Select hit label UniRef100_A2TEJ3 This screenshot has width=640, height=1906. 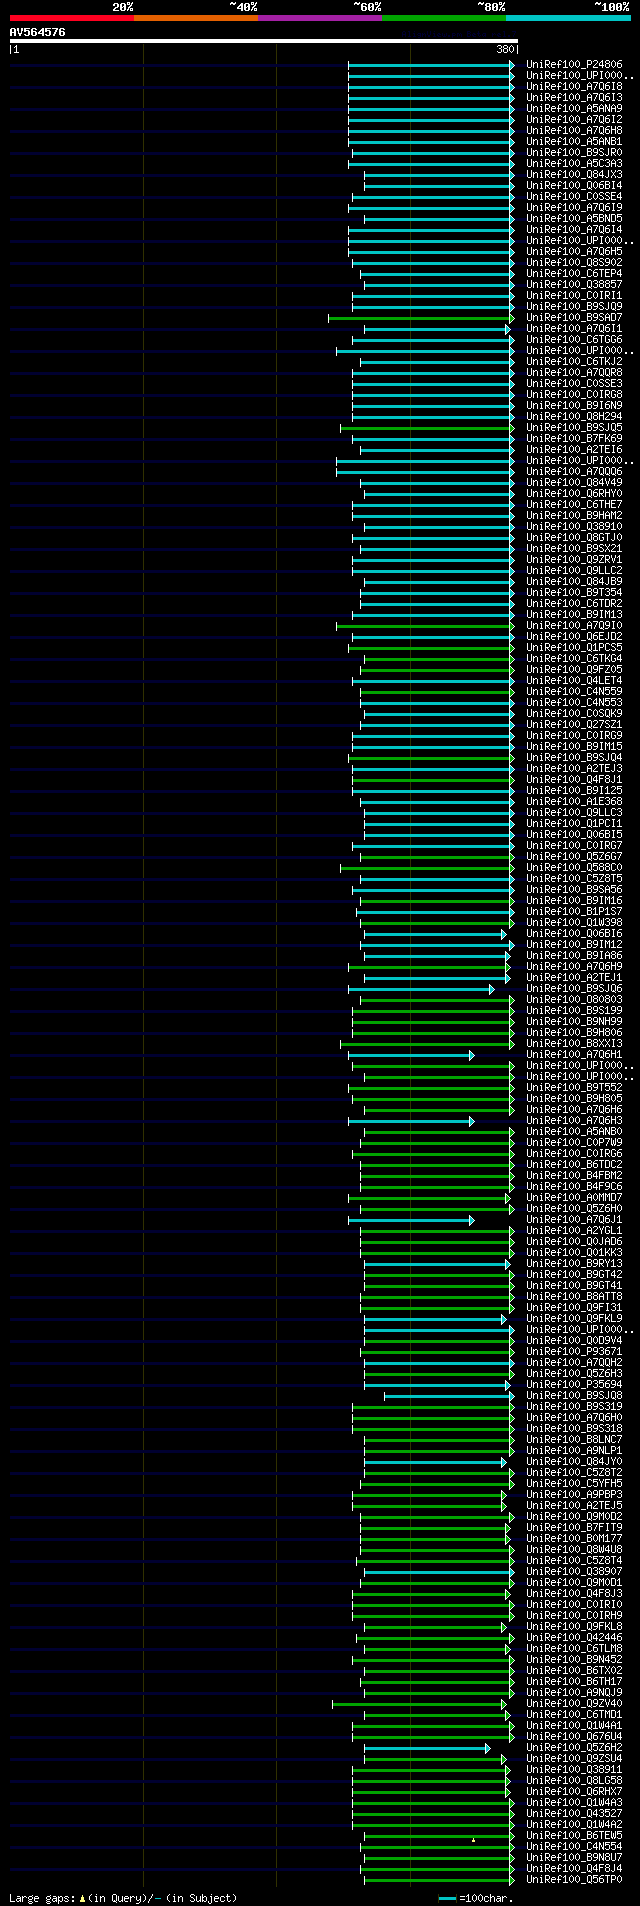tap(574, 769)
